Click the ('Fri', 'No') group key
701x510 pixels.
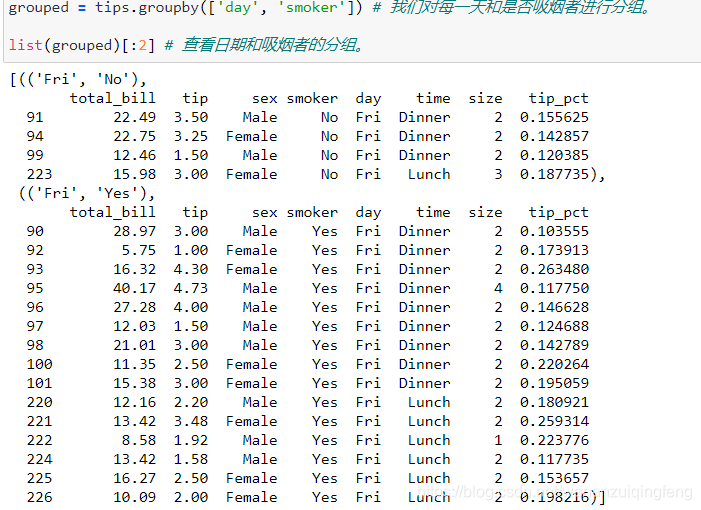83,80
